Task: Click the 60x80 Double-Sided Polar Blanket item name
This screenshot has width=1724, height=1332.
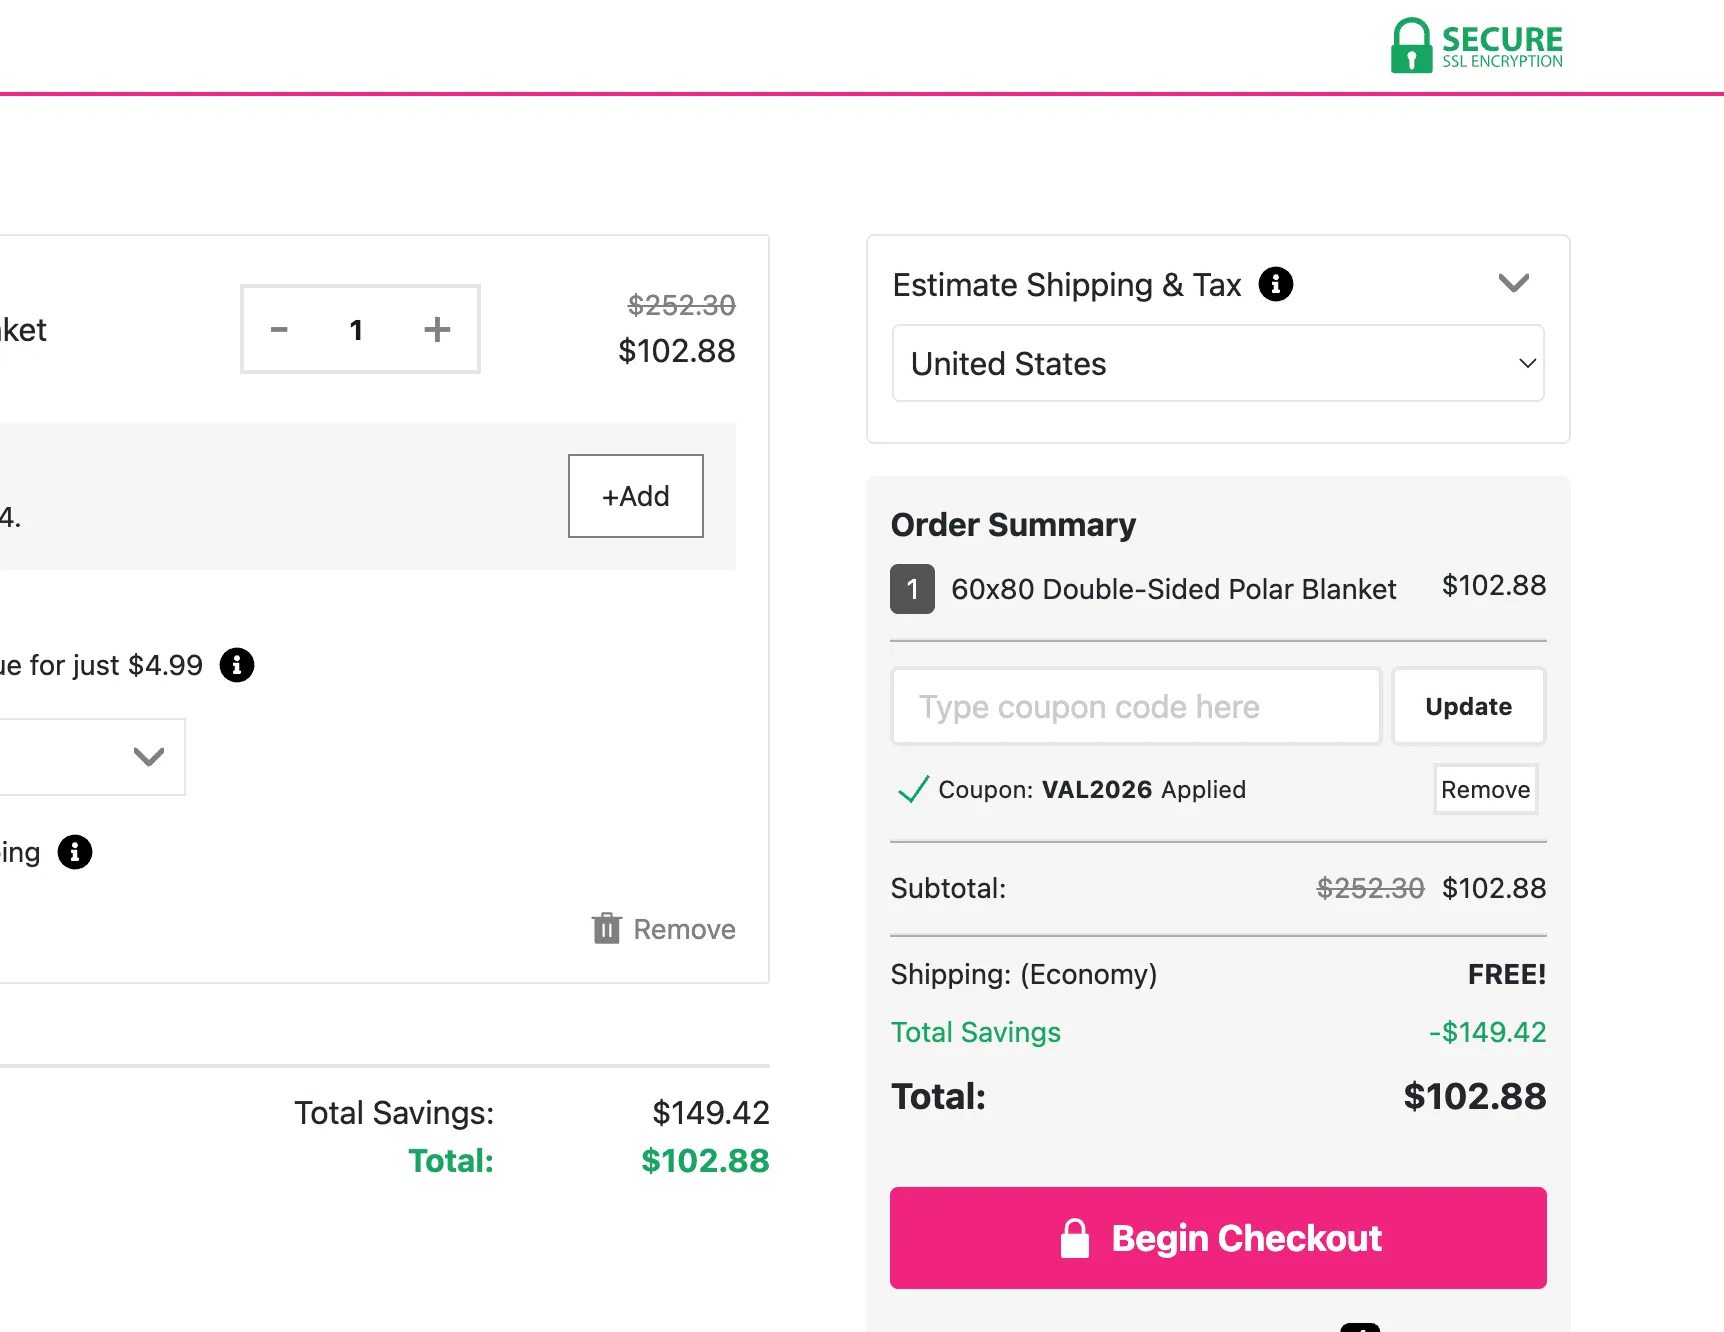Action: pyautogui.click(x=1173, y=589)
